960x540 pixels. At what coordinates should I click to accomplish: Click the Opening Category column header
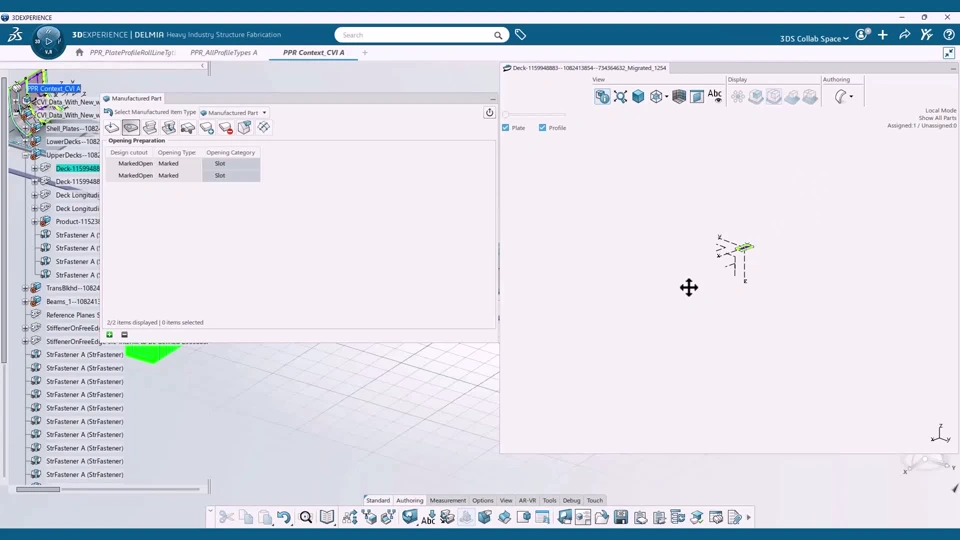tap(230, 152)
